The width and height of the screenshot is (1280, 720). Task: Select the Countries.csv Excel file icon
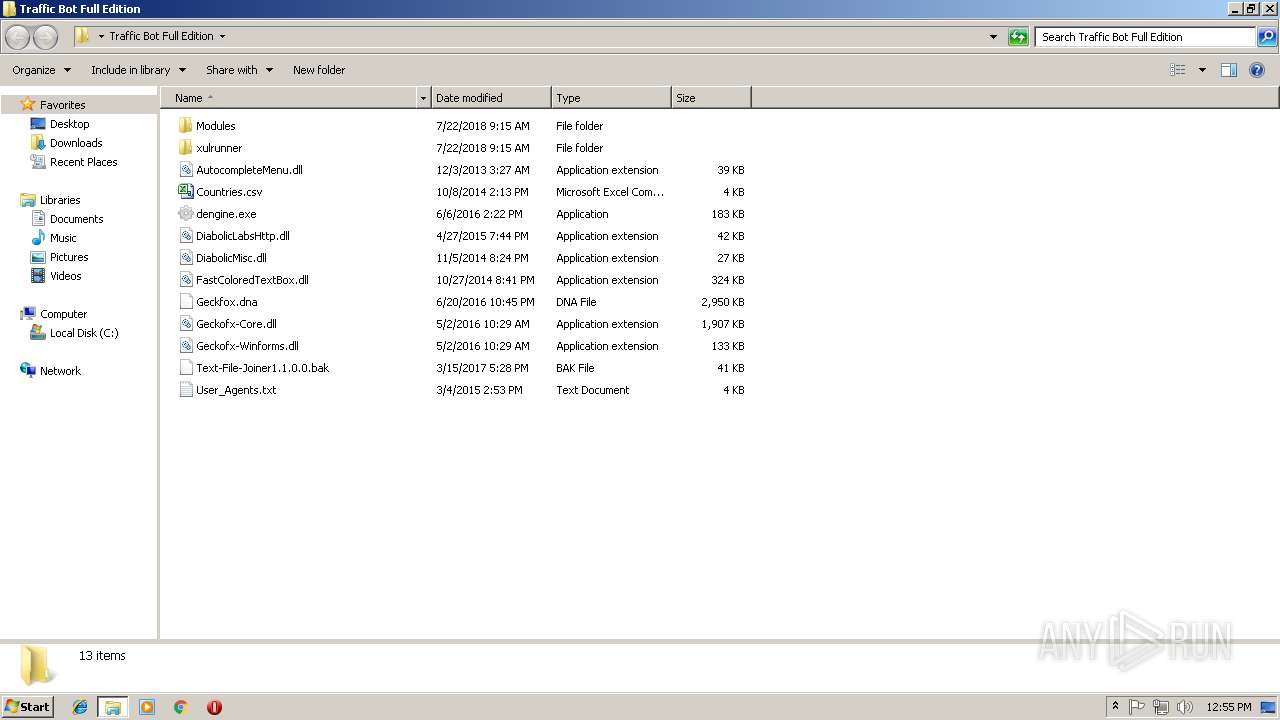tap(185, 192)
